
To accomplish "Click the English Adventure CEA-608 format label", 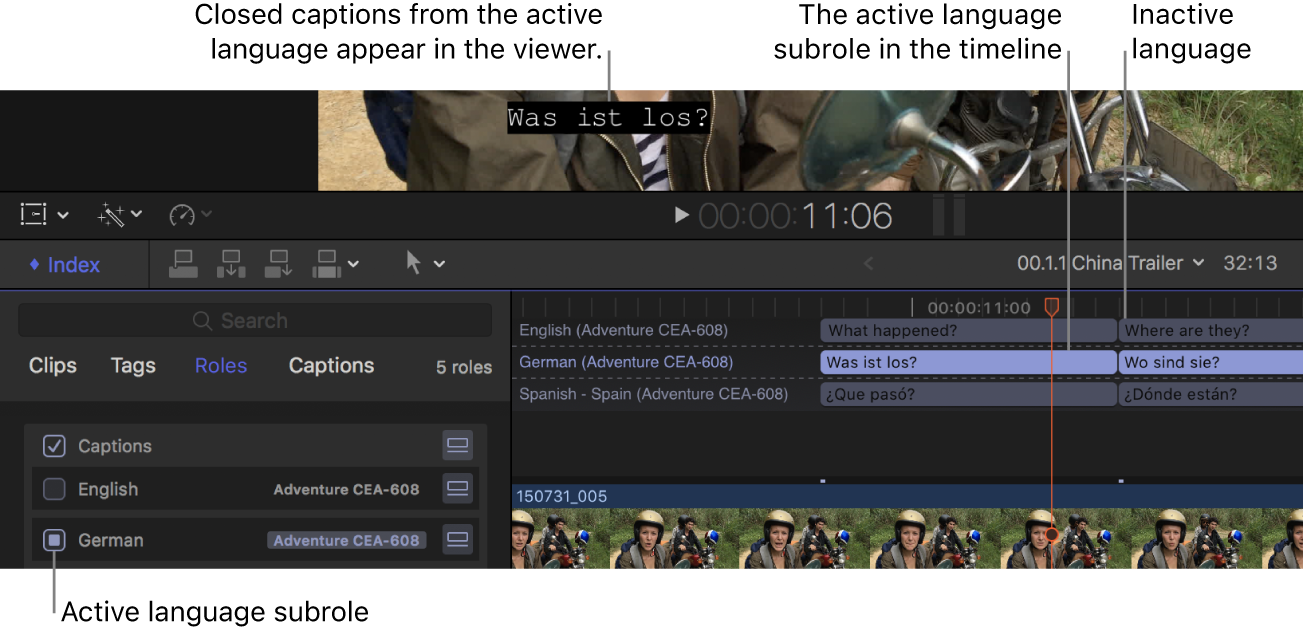I will pyautogui.click(x=346, y=490).
